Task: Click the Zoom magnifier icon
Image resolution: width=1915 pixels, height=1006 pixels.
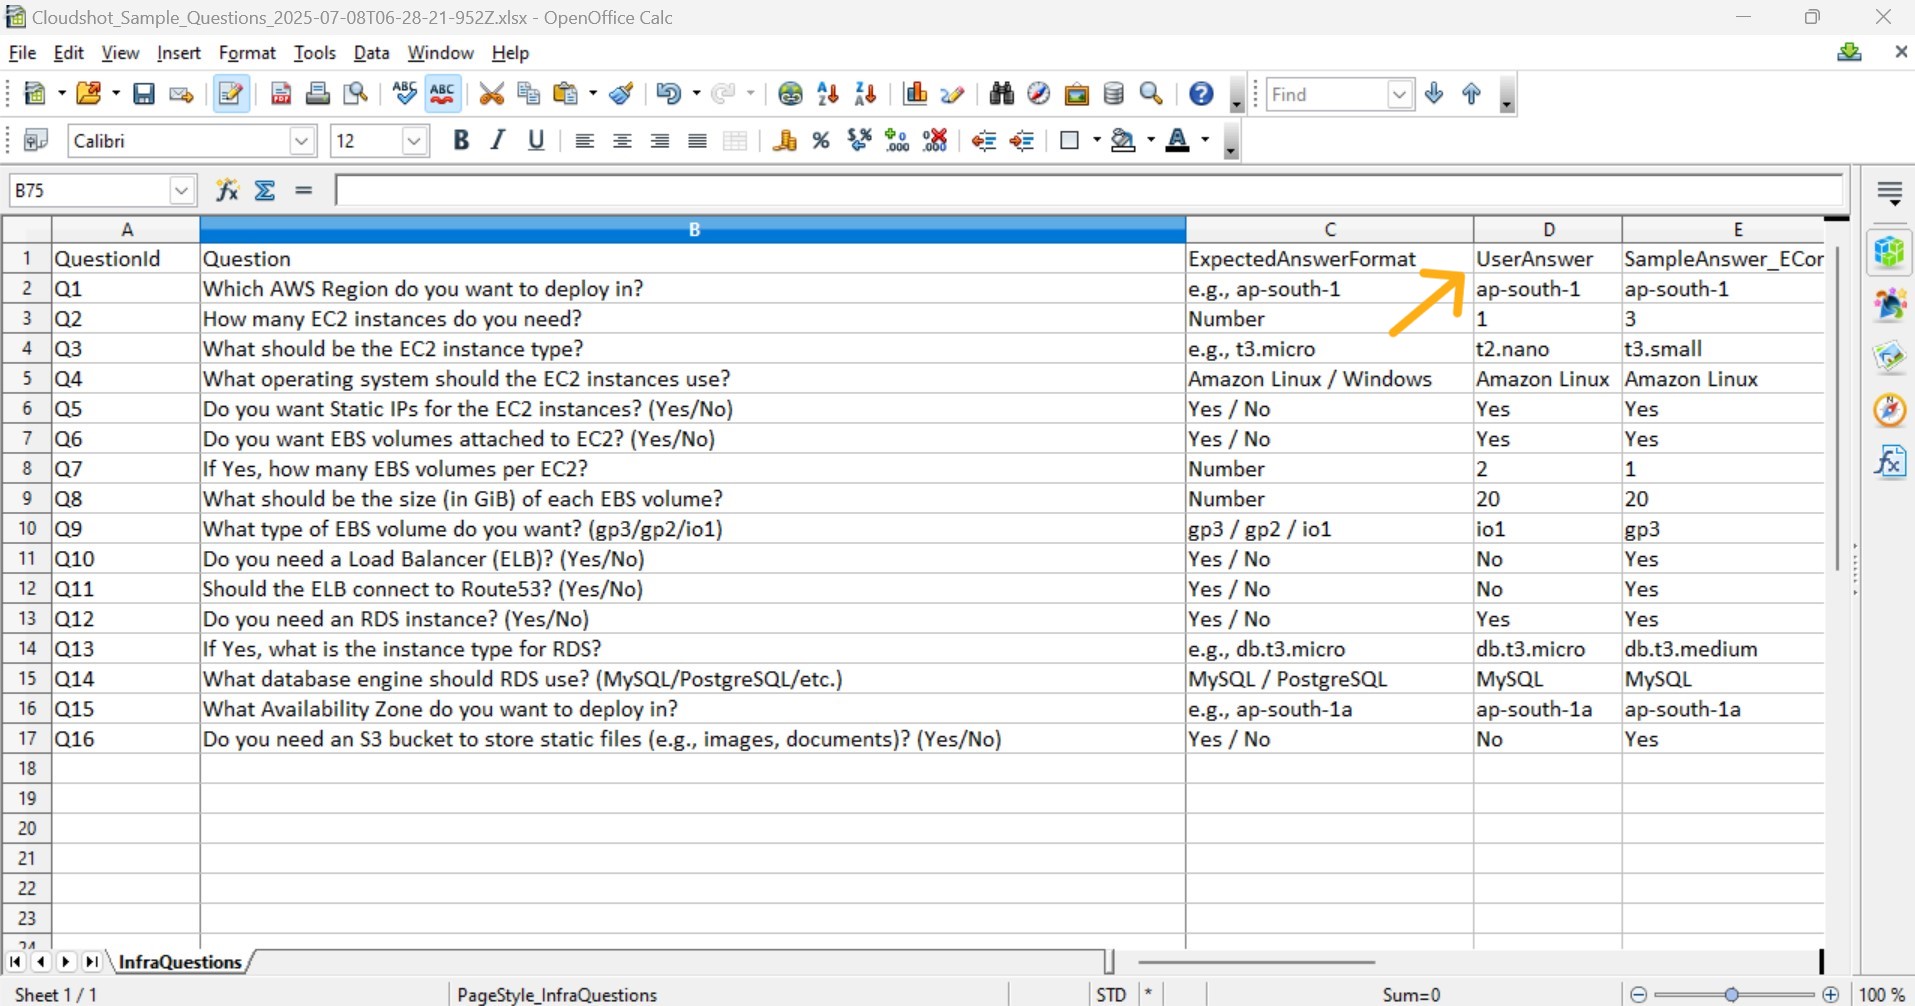Action: 1152,94
